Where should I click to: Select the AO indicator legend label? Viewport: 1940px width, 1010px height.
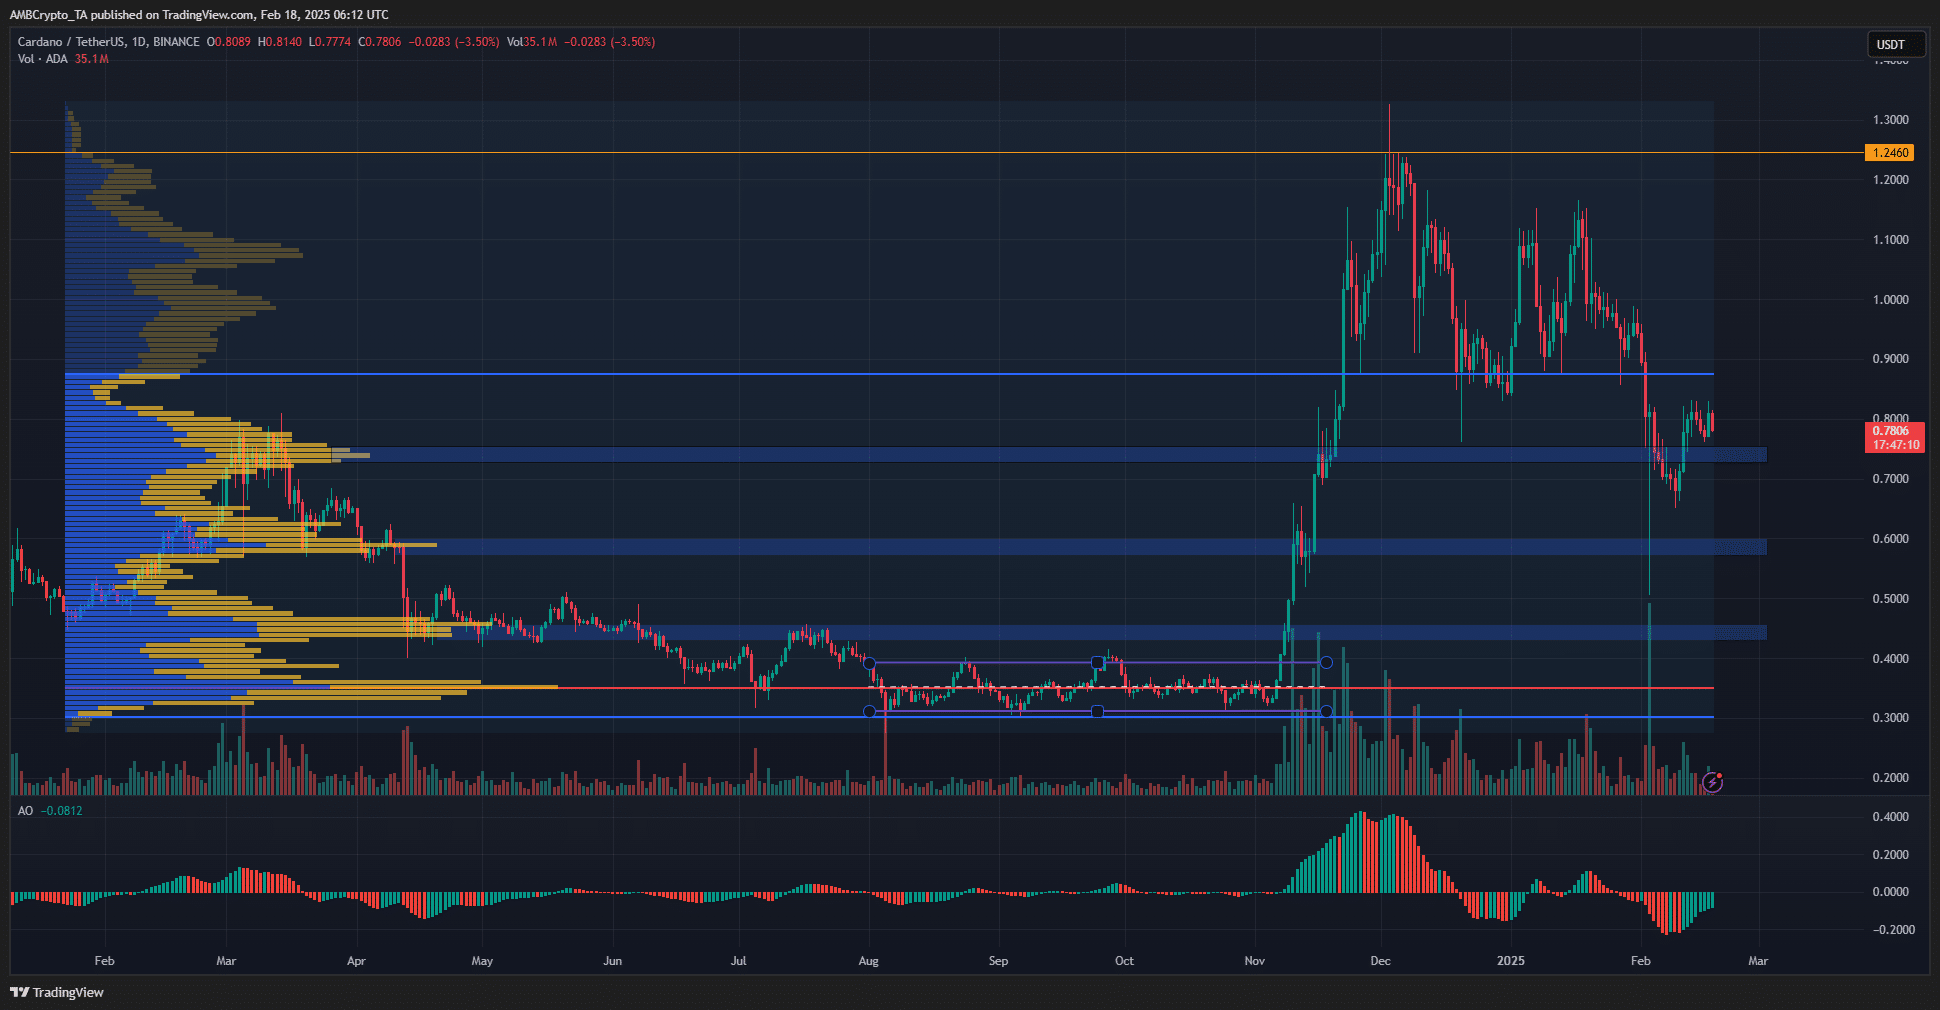click(x=25, y=811)
